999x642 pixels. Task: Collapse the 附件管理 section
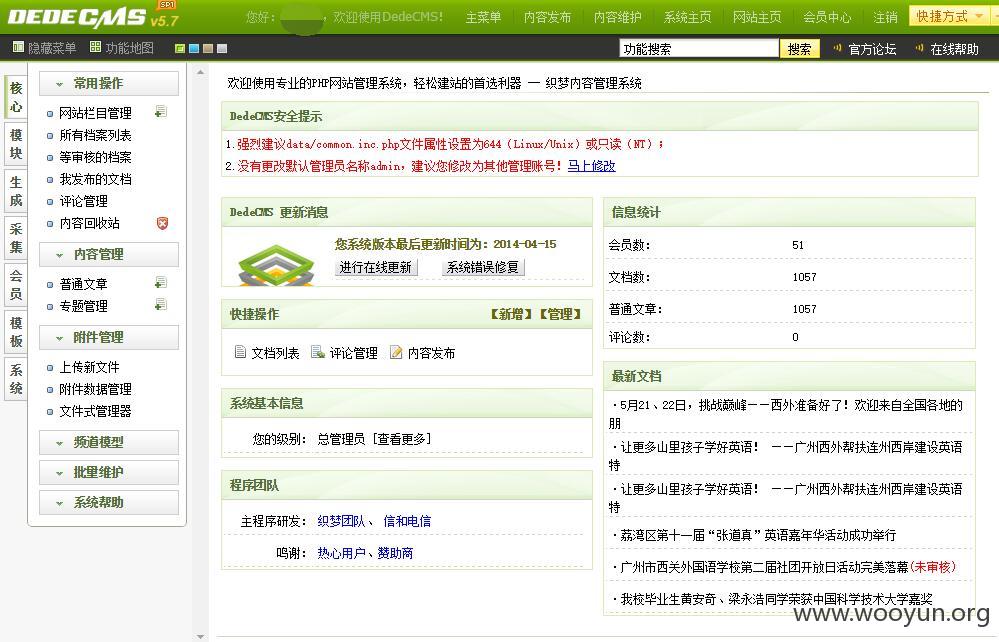click(109, 338)
